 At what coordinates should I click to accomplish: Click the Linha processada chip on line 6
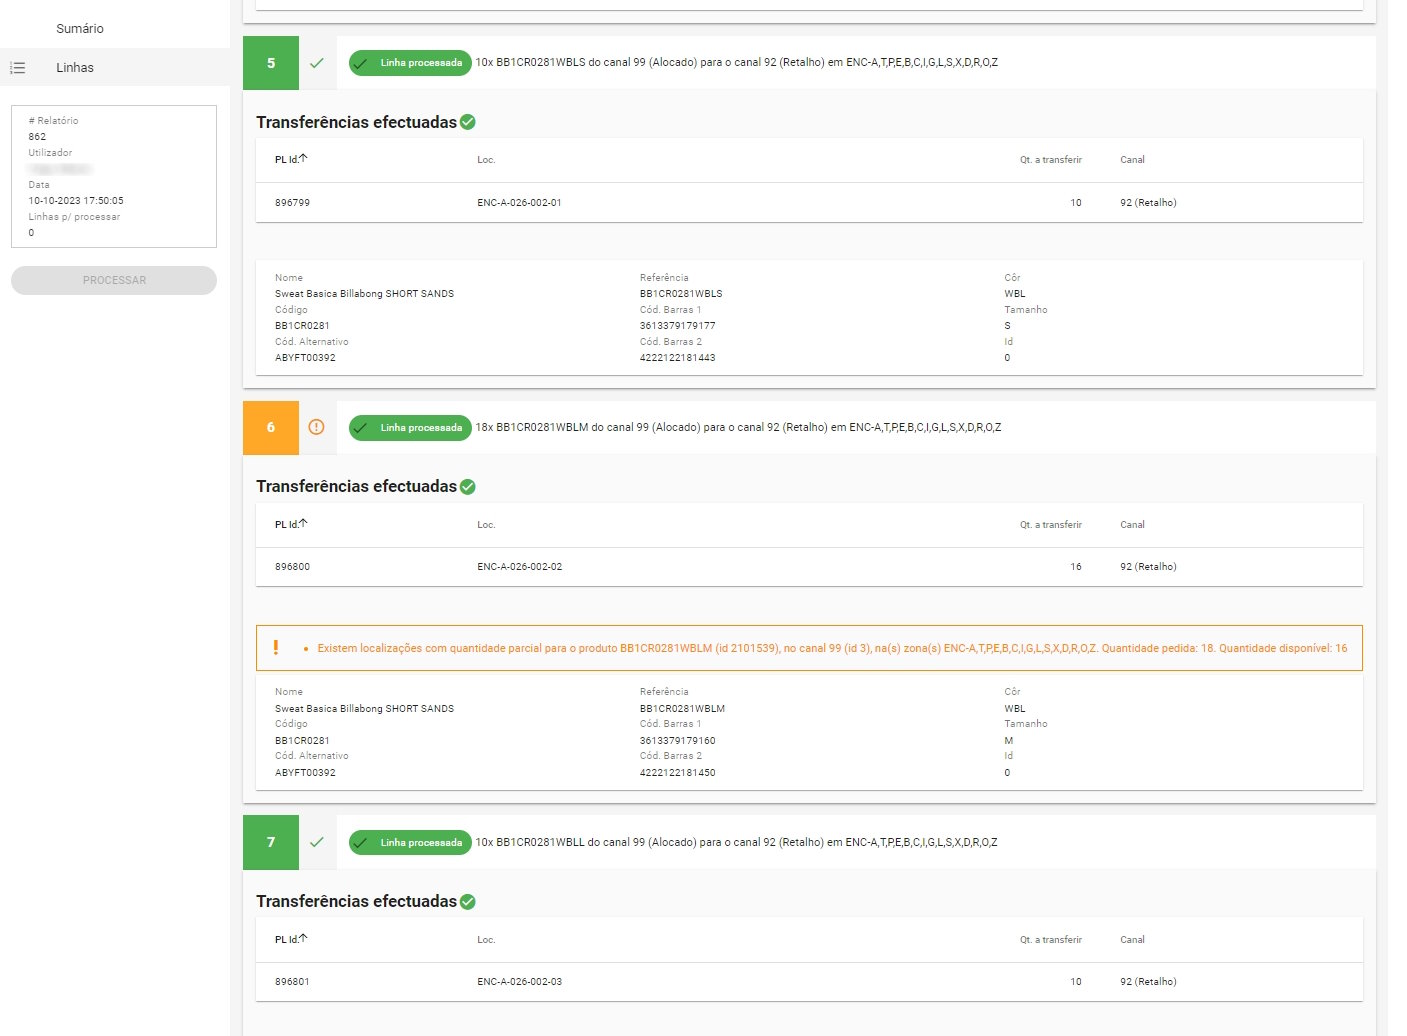410,428
